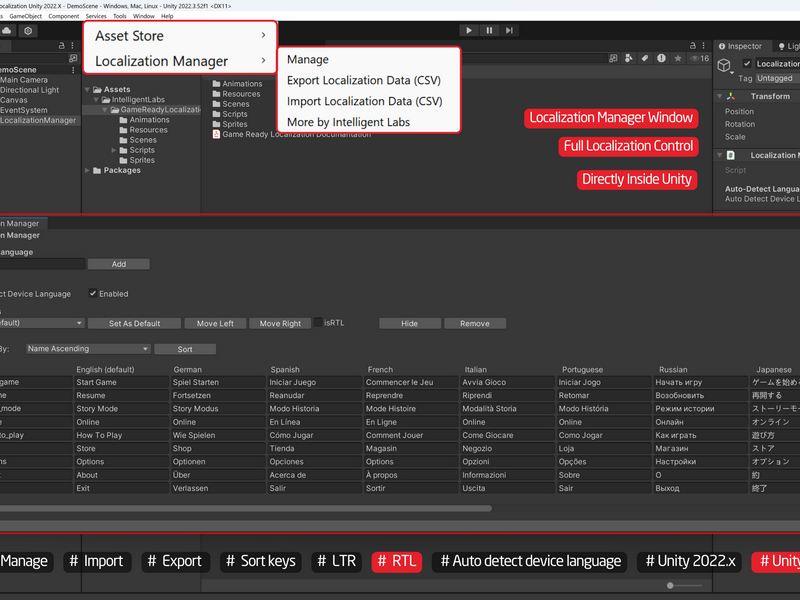This screenshot has width=800, height=600.
Task: Click the Add language button
Action: pyautogui.click(x=119, y=264)
